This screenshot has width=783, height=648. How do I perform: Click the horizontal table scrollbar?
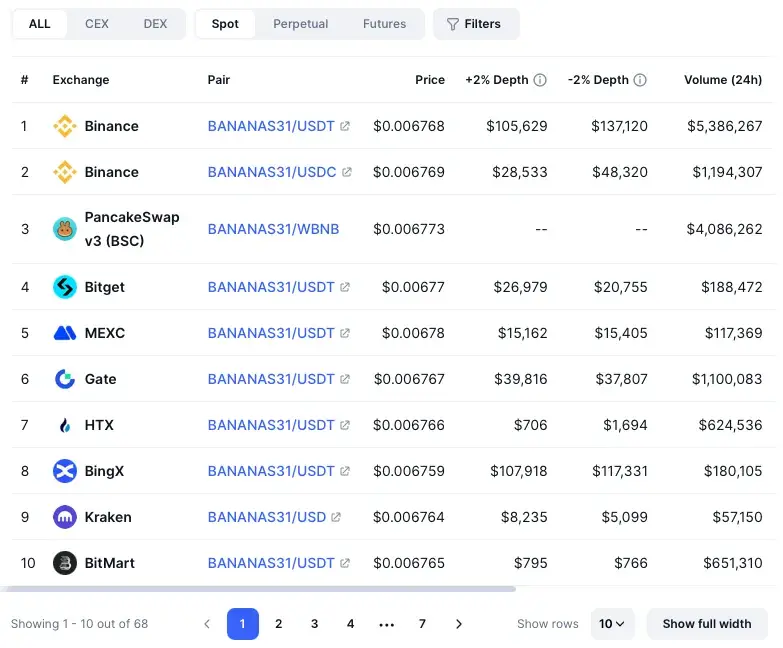258,589
